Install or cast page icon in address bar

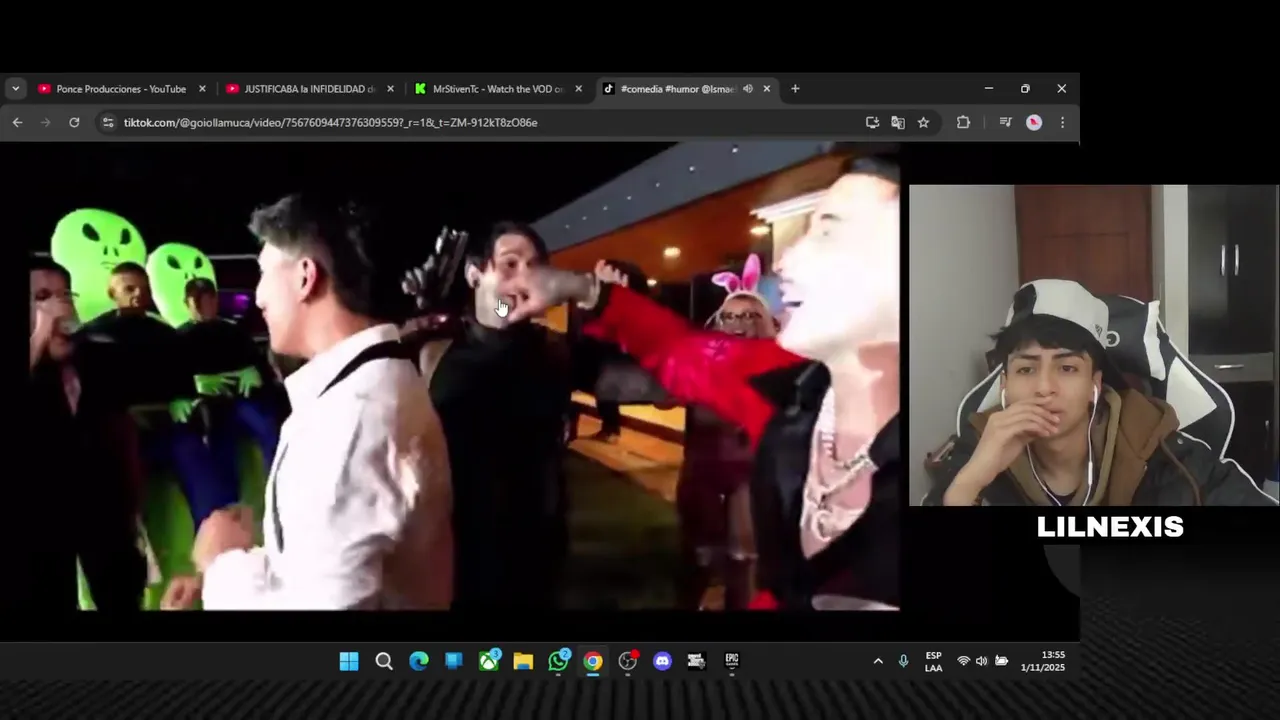coord(872,122)
